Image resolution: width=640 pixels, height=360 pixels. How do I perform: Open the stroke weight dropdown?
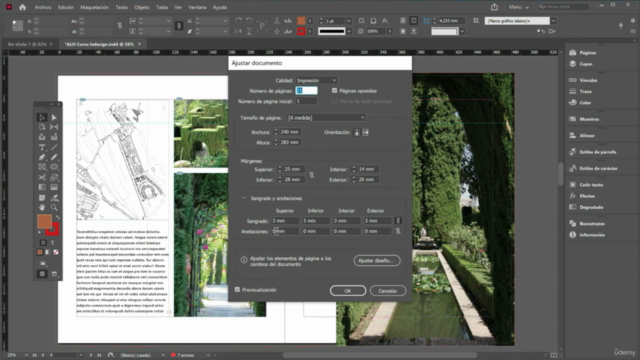349,21
